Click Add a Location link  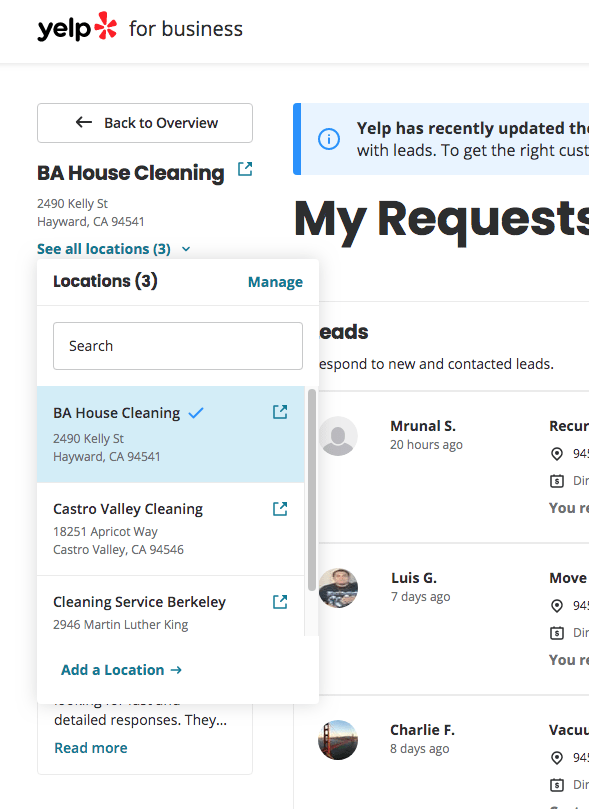coord(122,670)
